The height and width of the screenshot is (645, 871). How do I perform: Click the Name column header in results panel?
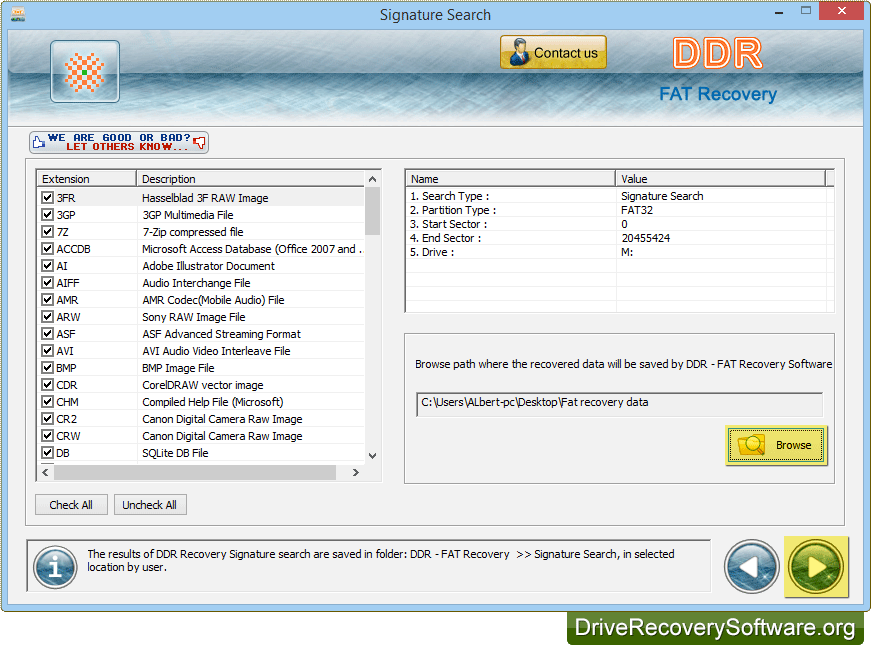pyautogui.click(x=500, y=178)
